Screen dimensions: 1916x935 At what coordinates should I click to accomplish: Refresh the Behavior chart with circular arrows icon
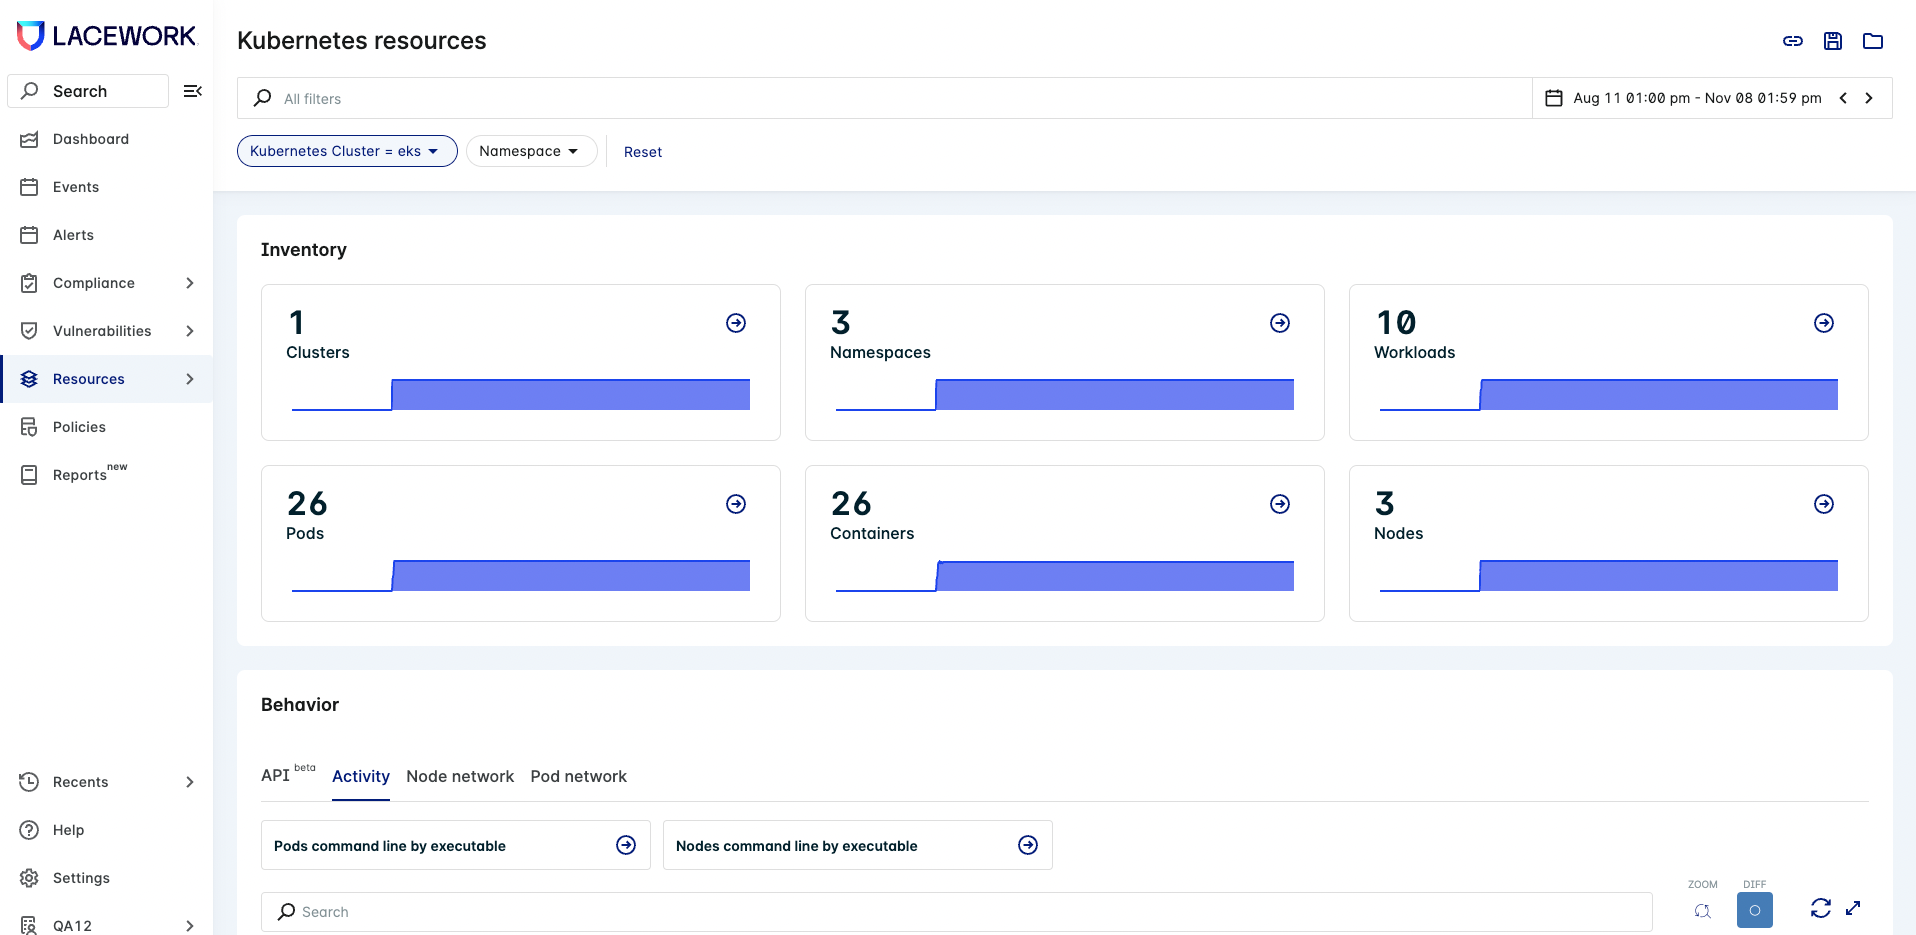pyautogui.click(x=1822, y=908)
